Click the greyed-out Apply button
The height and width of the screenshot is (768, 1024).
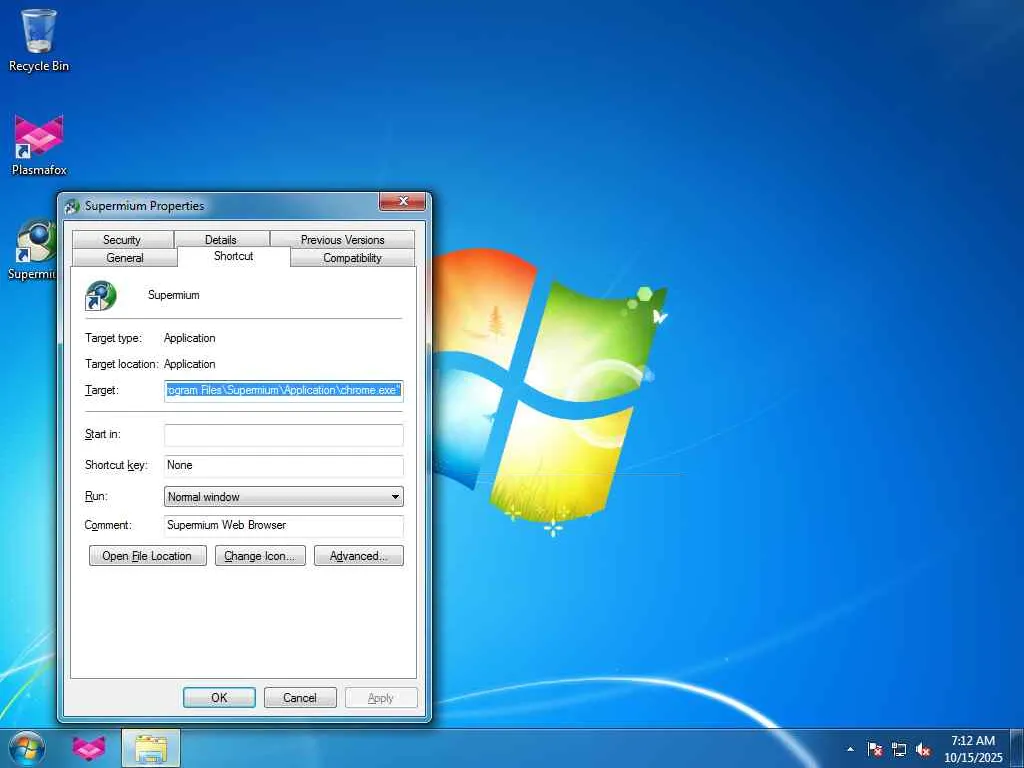[x=381, y=698]
